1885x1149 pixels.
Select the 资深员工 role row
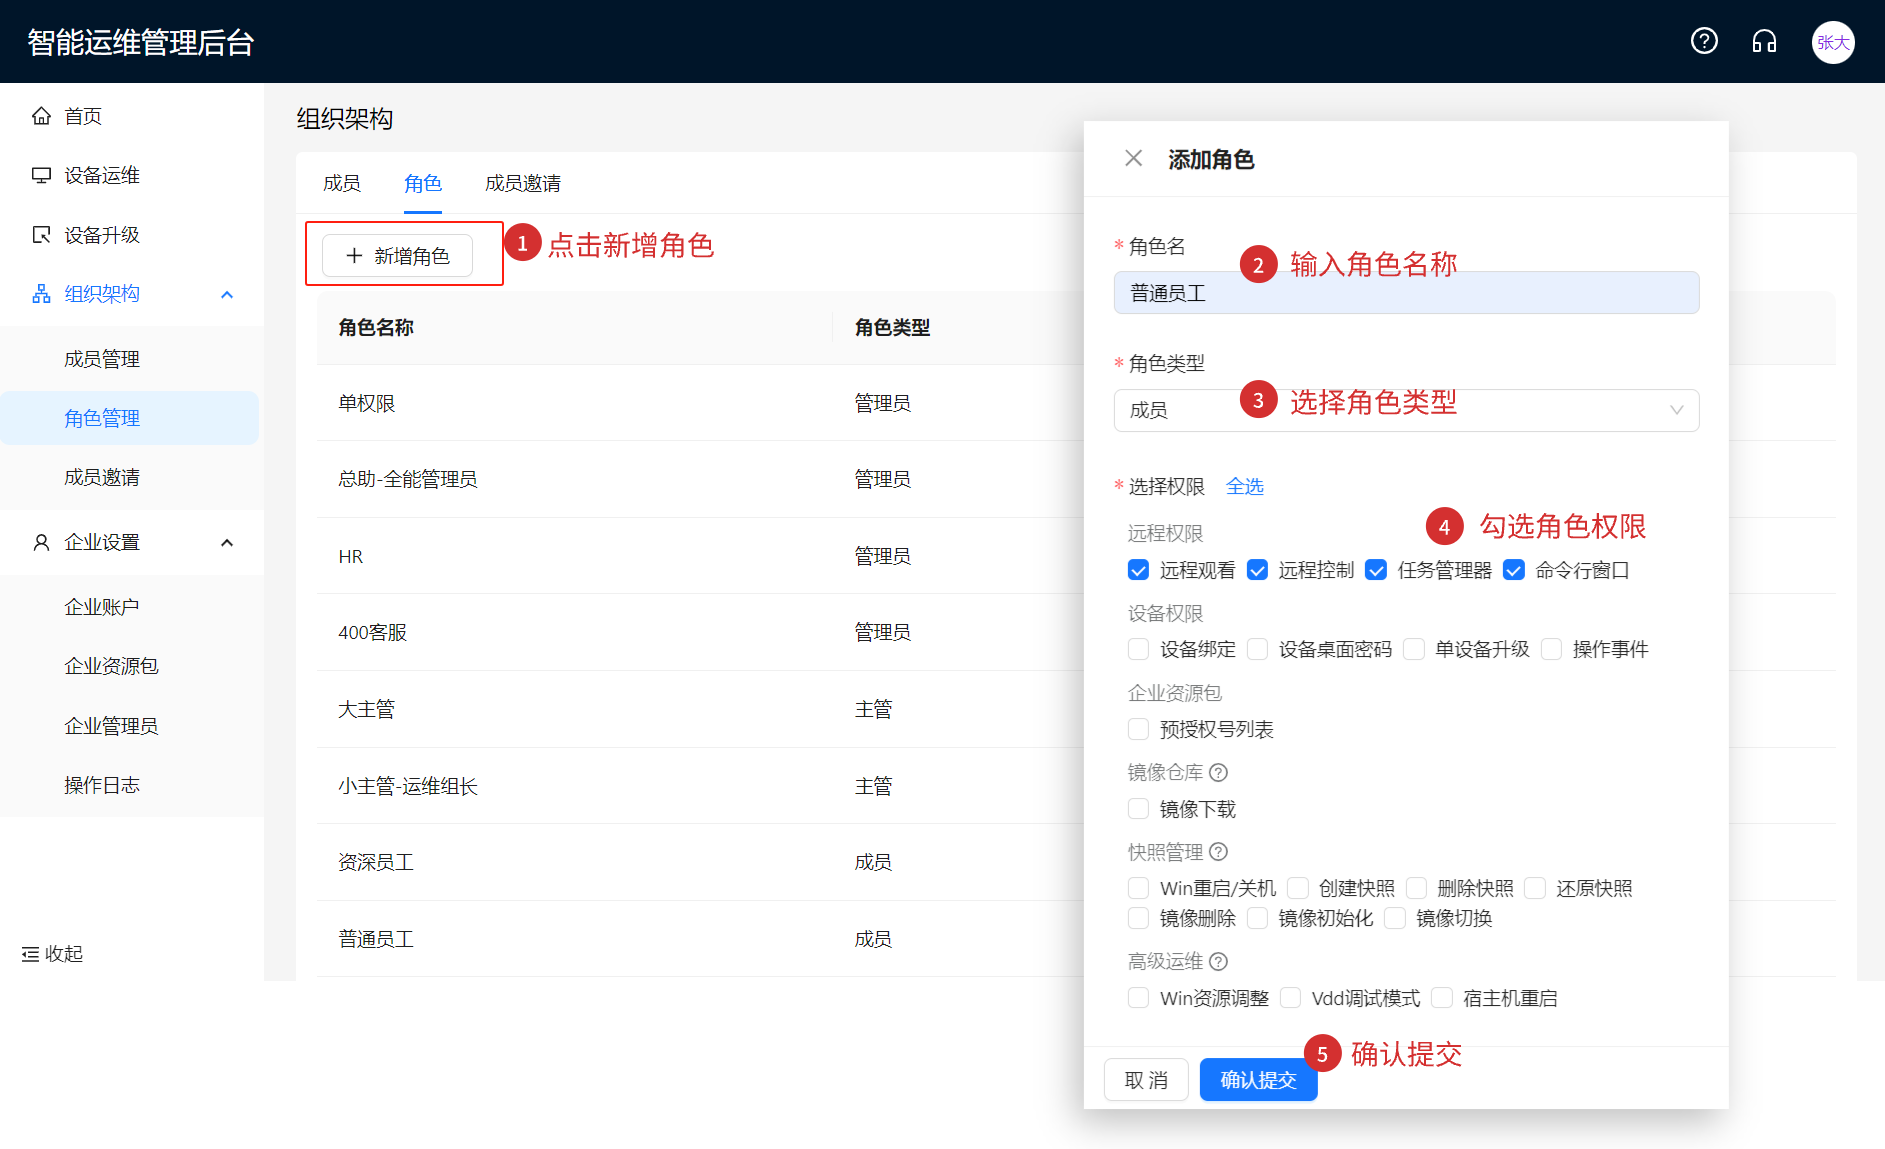click(700, 862)
